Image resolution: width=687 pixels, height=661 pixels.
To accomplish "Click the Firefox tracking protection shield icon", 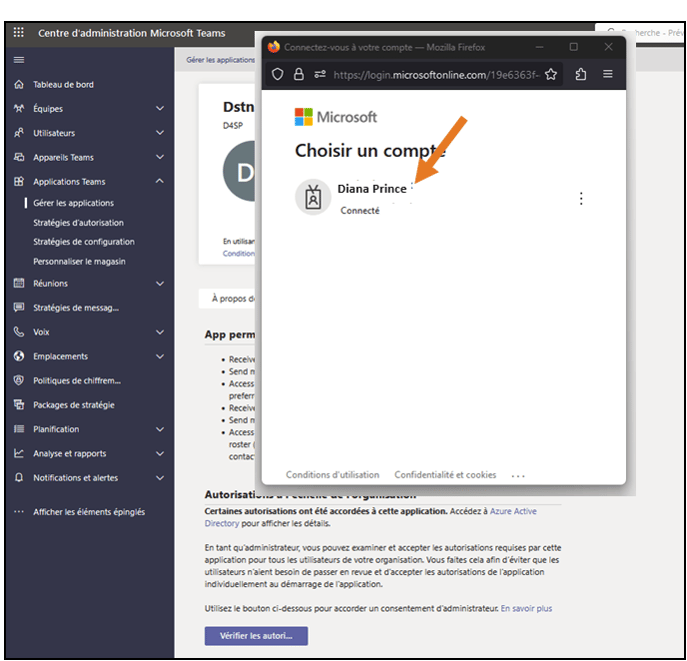I will [277, 74].
